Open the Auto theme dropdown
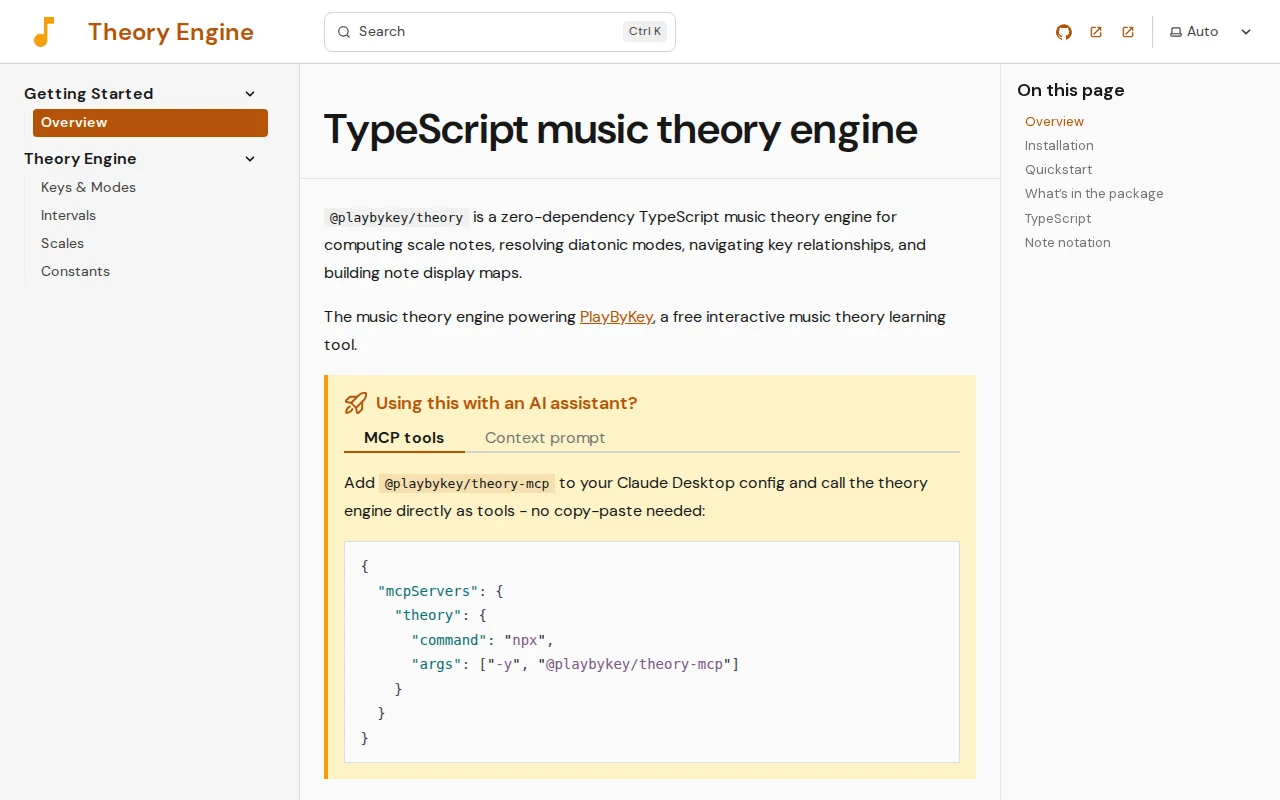Screen dimensions: 1280x800 tap(1211, 32)
